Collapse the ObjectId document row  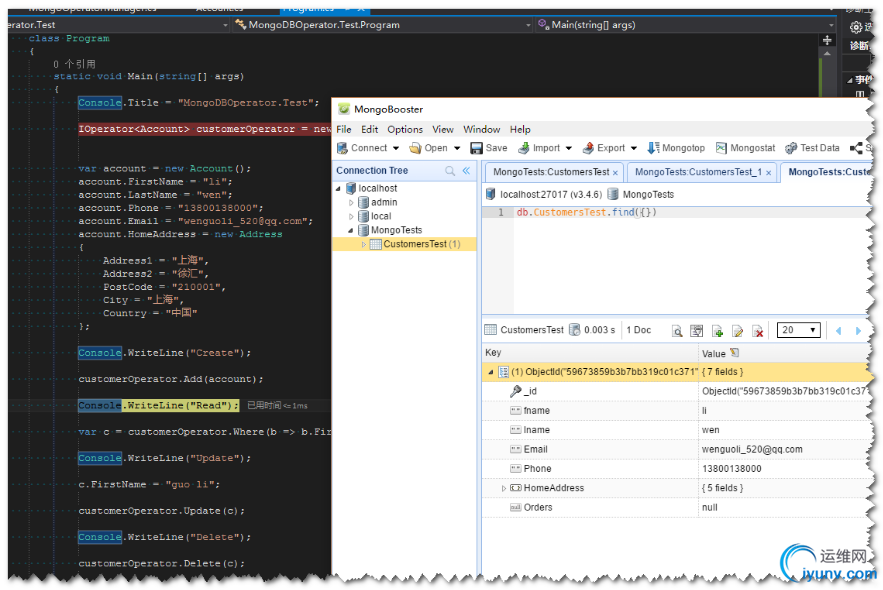click(490, 372)
